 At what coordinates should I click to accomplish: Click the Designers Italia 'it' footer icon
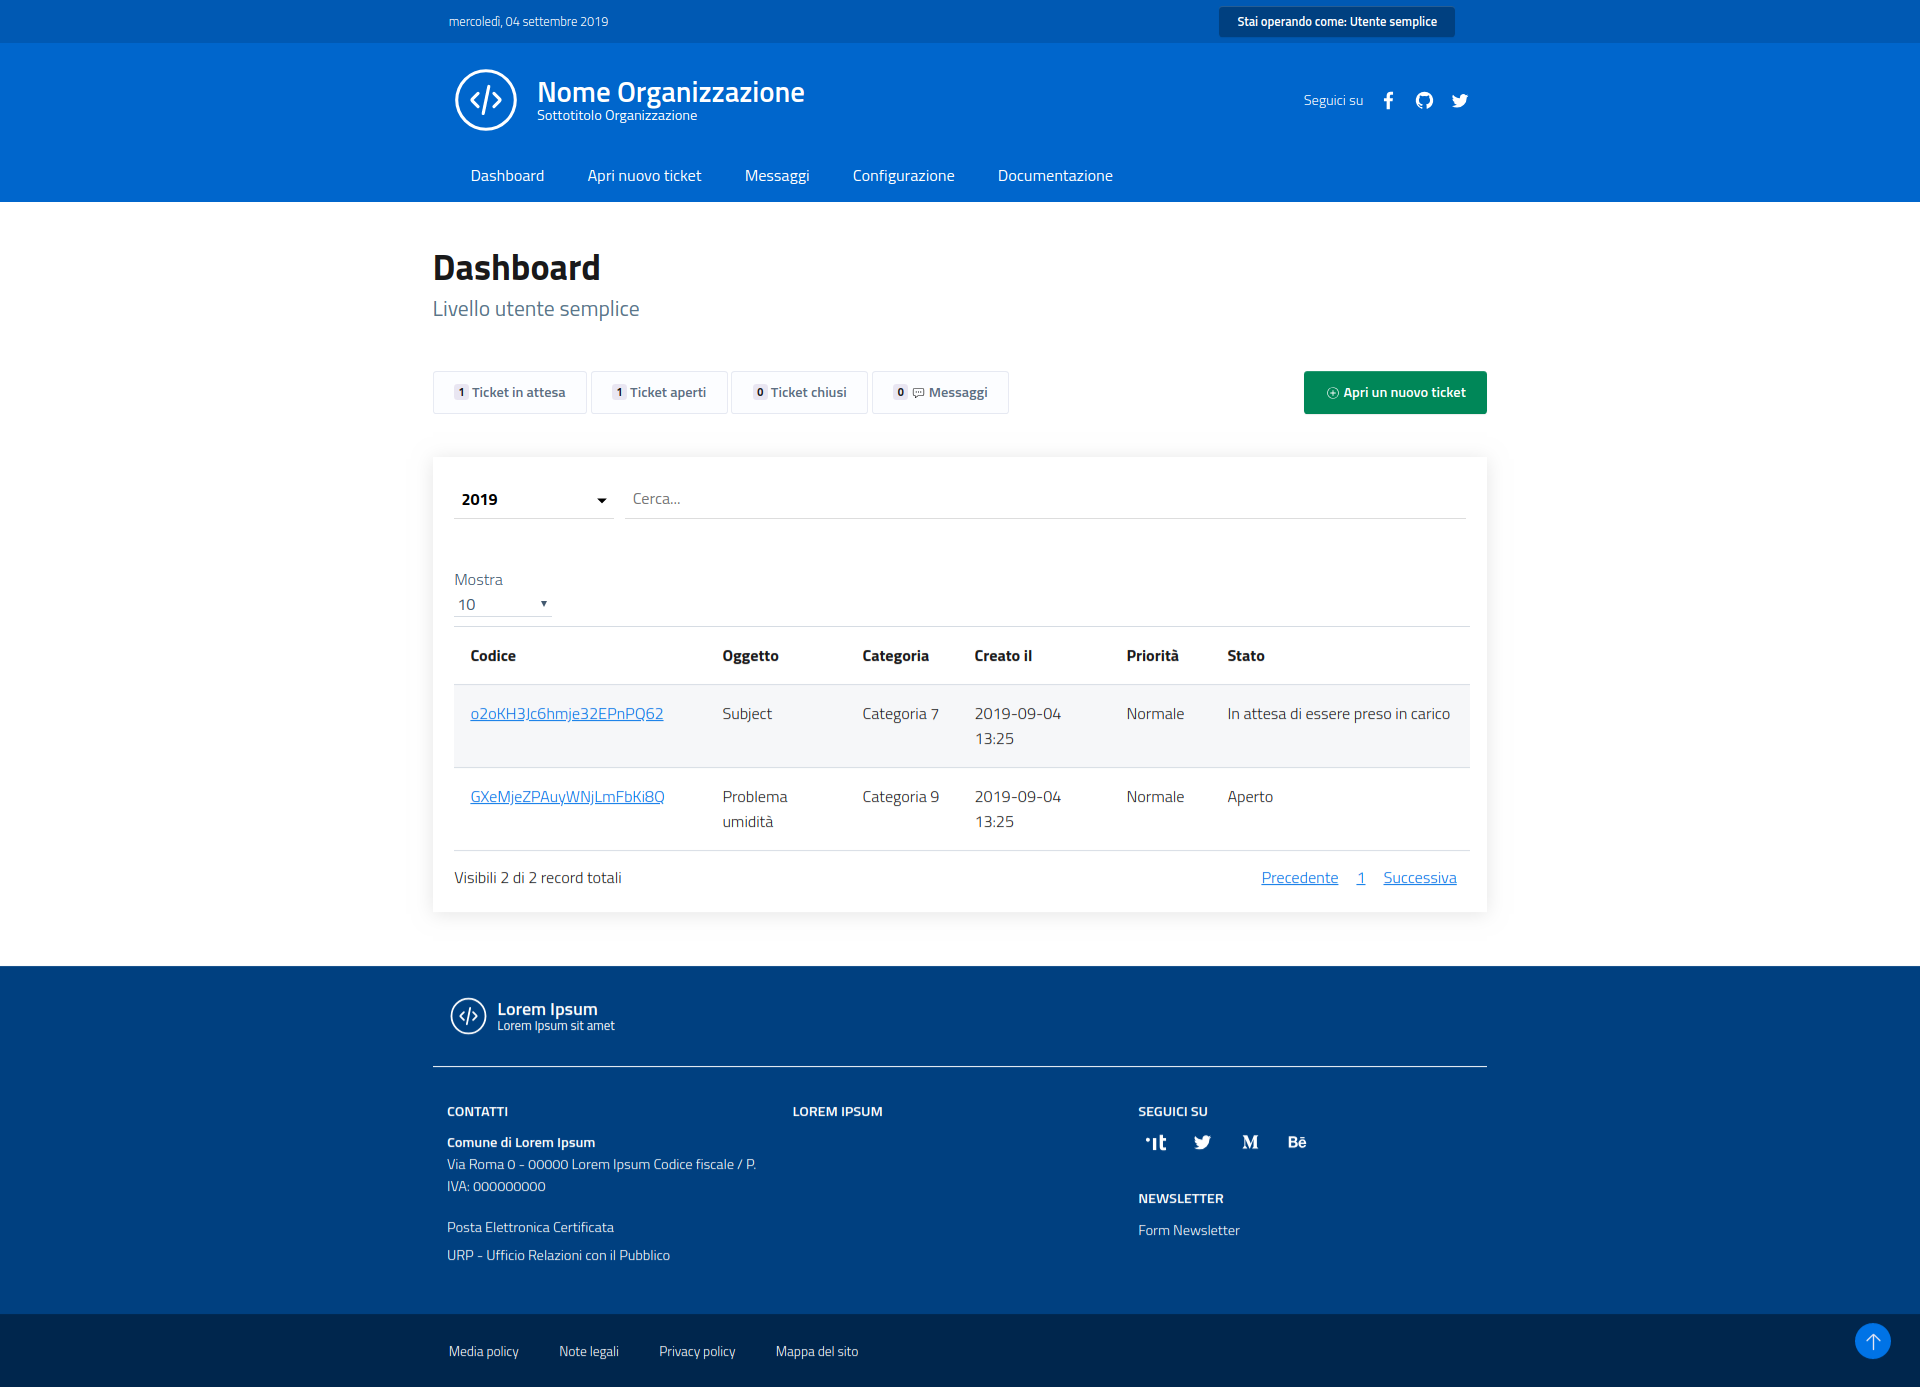point(1156,1142)
